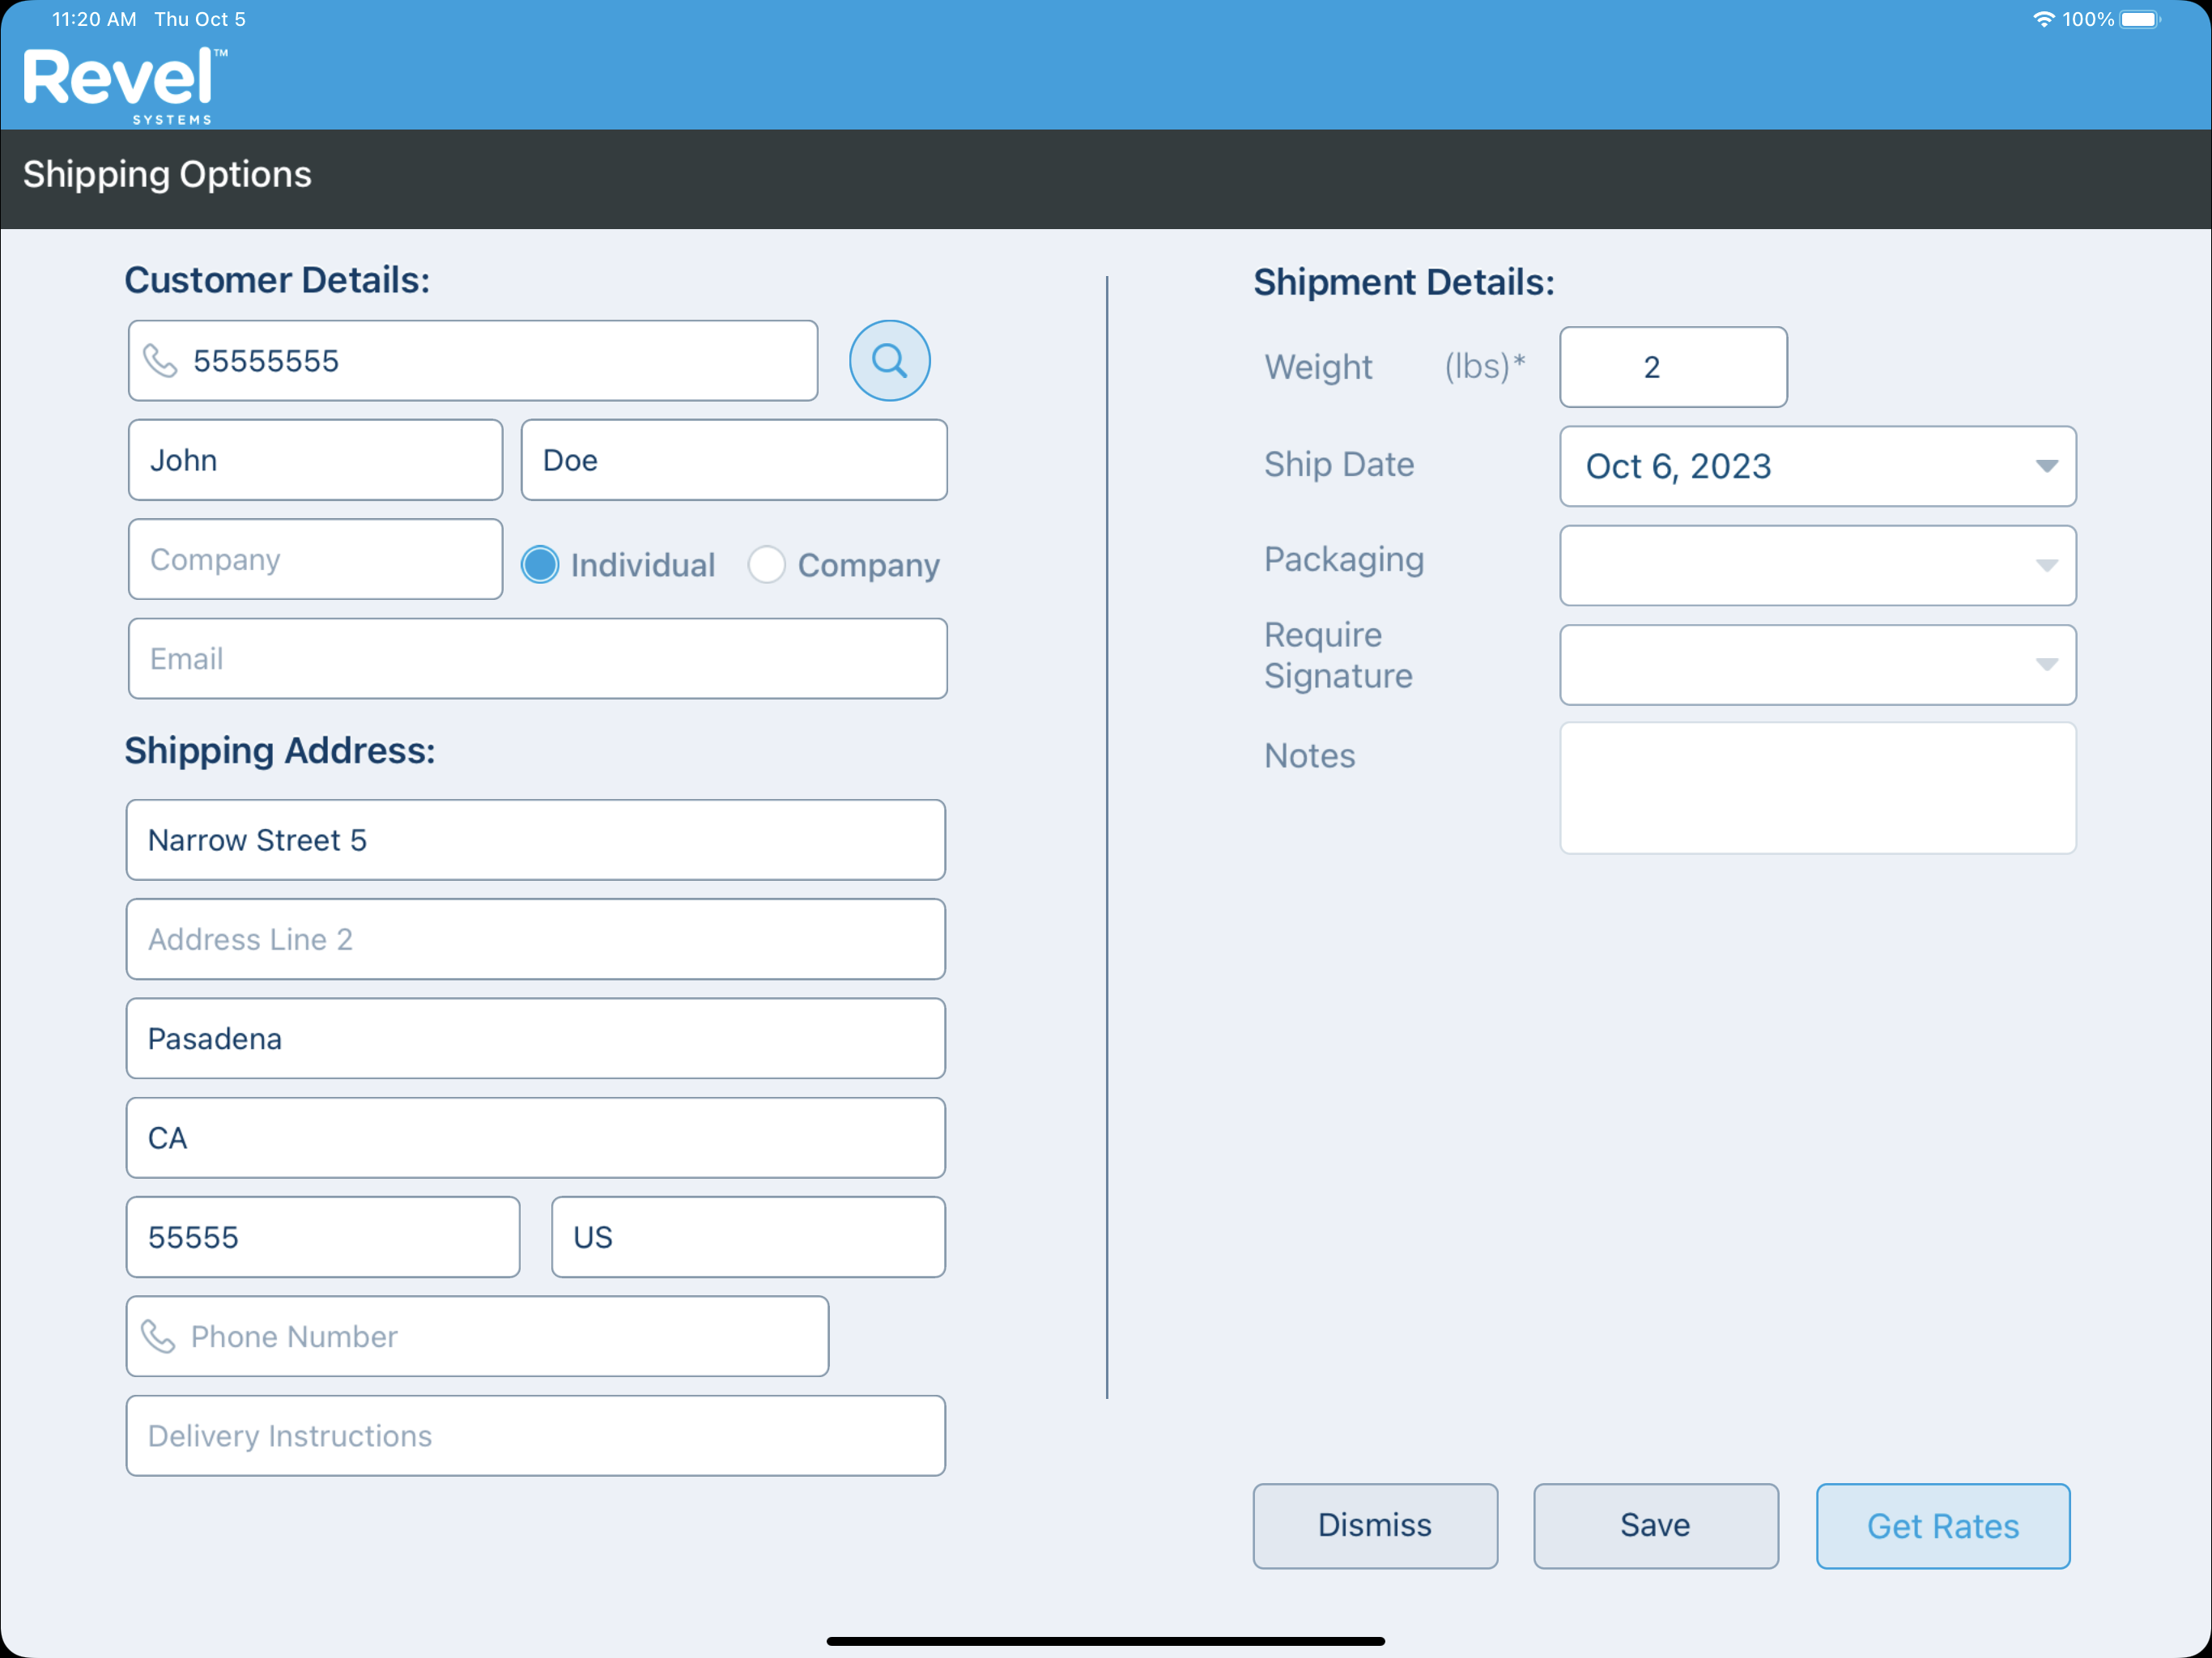This screenshot has height=1658, width=2212.
Task: Click the phone icon beside Phone Number field
Action: 160,1336
